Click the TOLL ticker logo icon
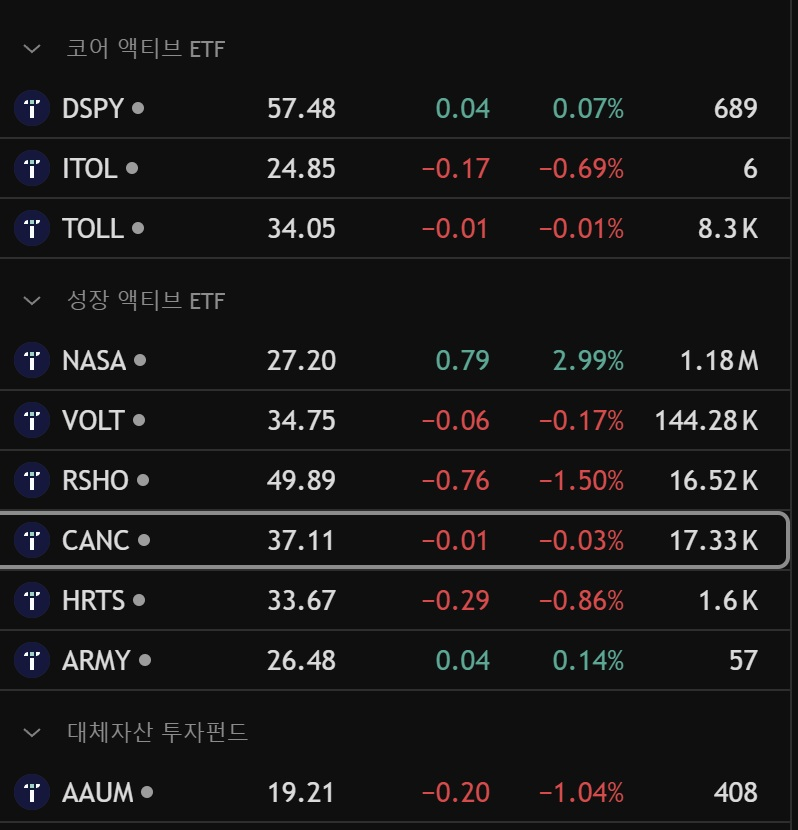The width and height of the screenshot is (798, 830). coord(32,228)
